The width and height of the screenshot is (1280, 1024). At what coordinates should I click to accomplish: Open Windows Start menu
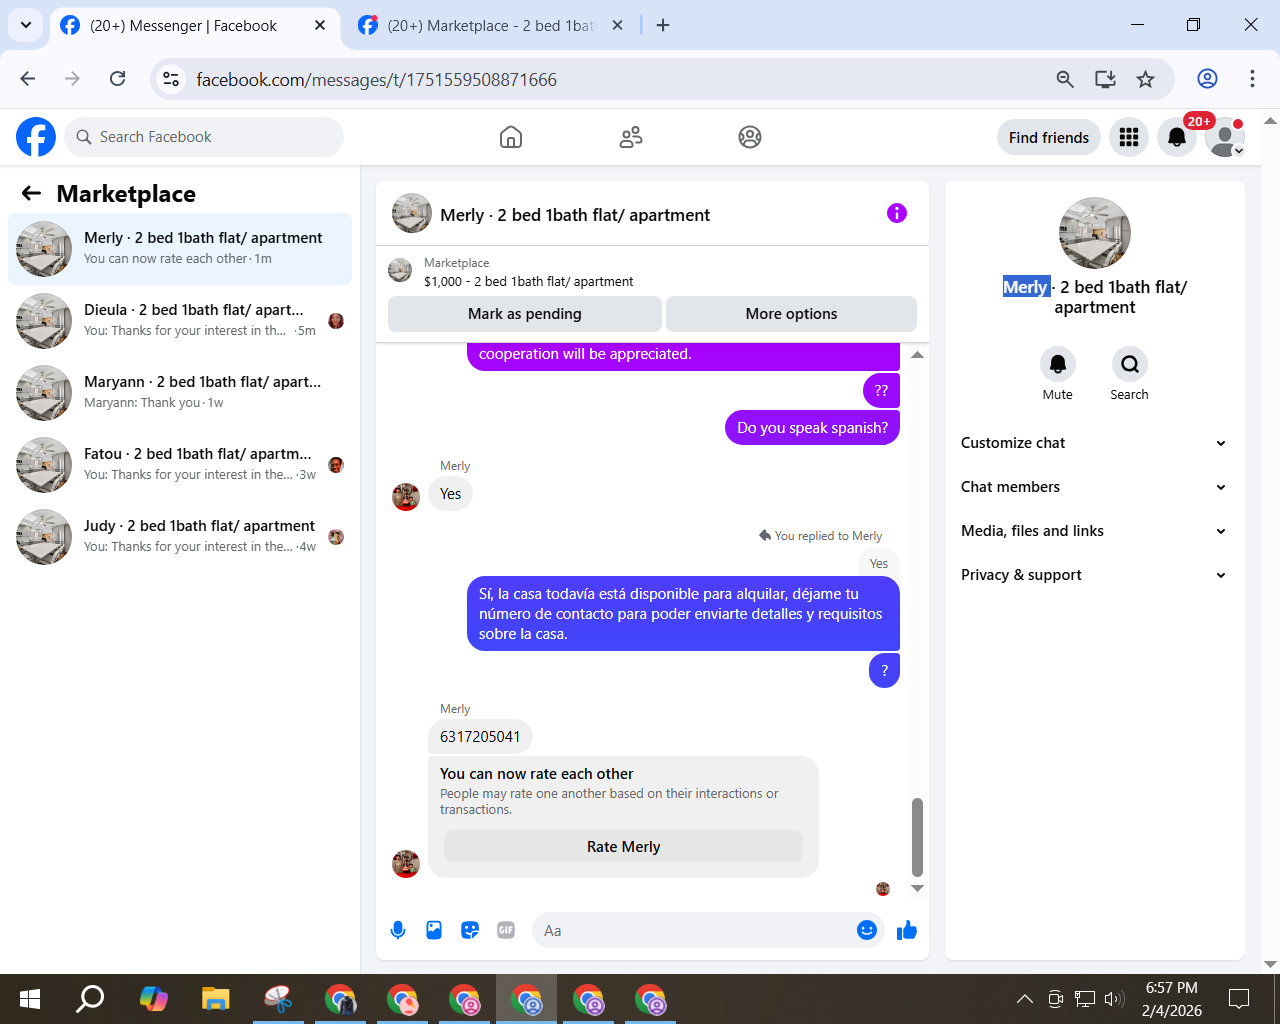coord(30,998)
